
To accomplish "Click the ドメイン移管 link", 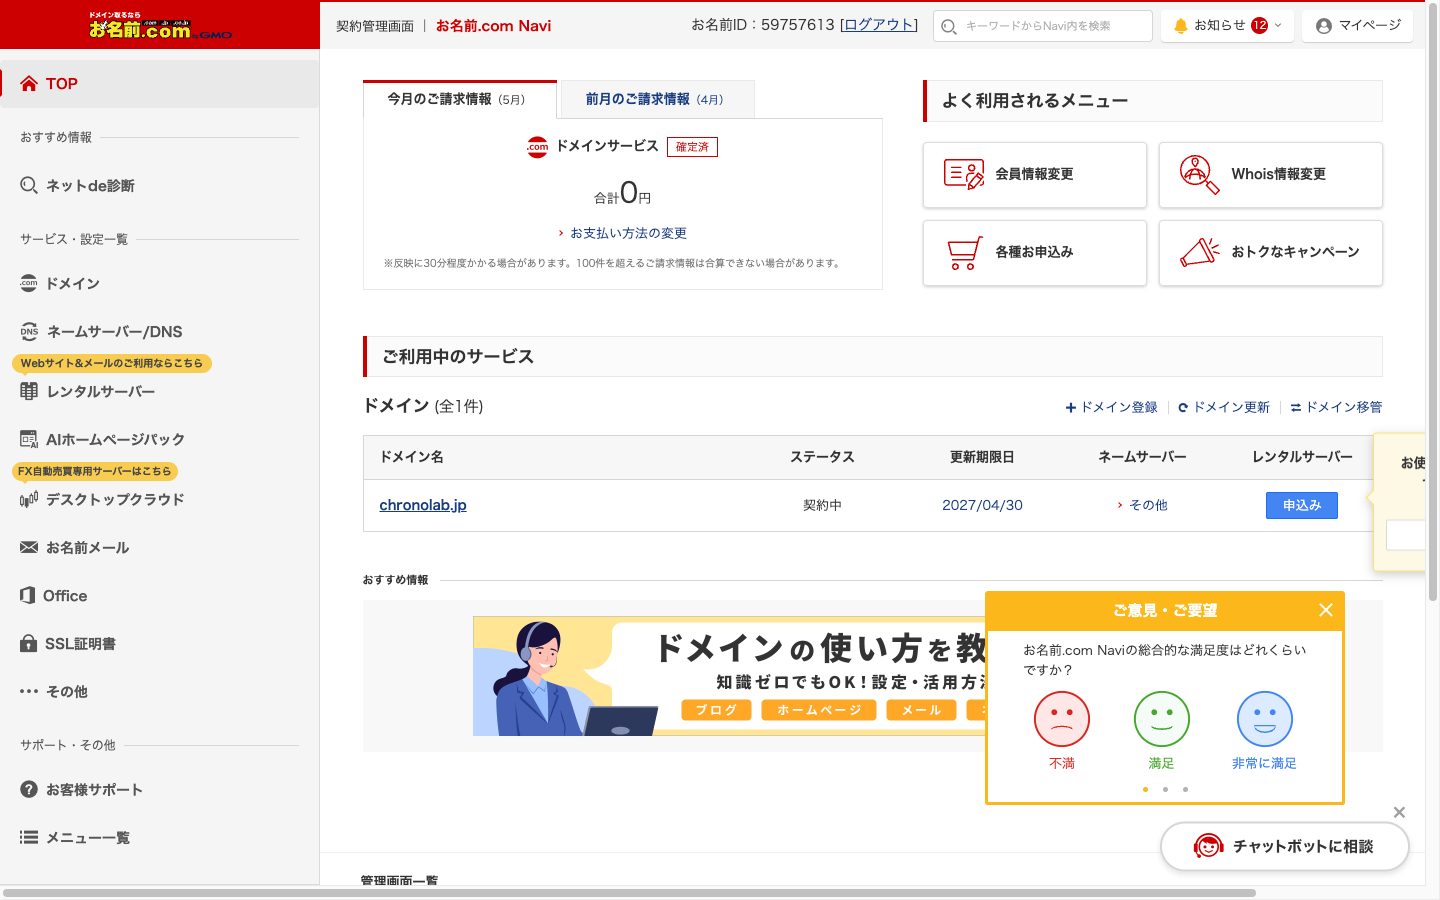I will (x=1337, y=407).
